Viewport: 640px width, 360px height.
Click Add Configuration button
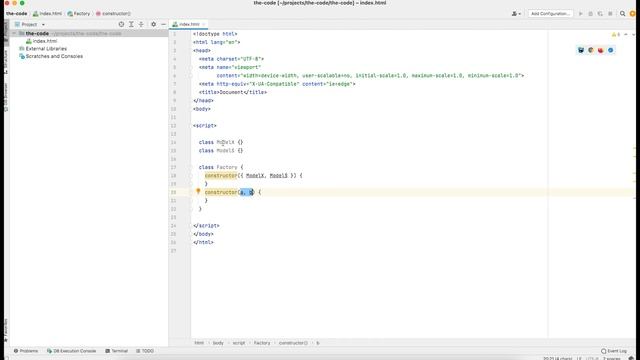pyautogui.click(x=550, y=14)
